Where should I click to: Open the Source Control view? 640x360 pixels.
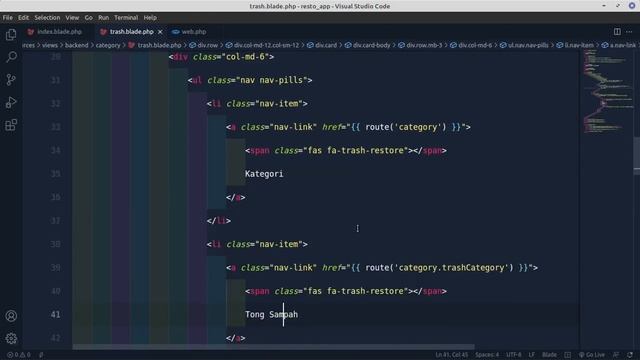pyautogui.click(x=11, y=80)
